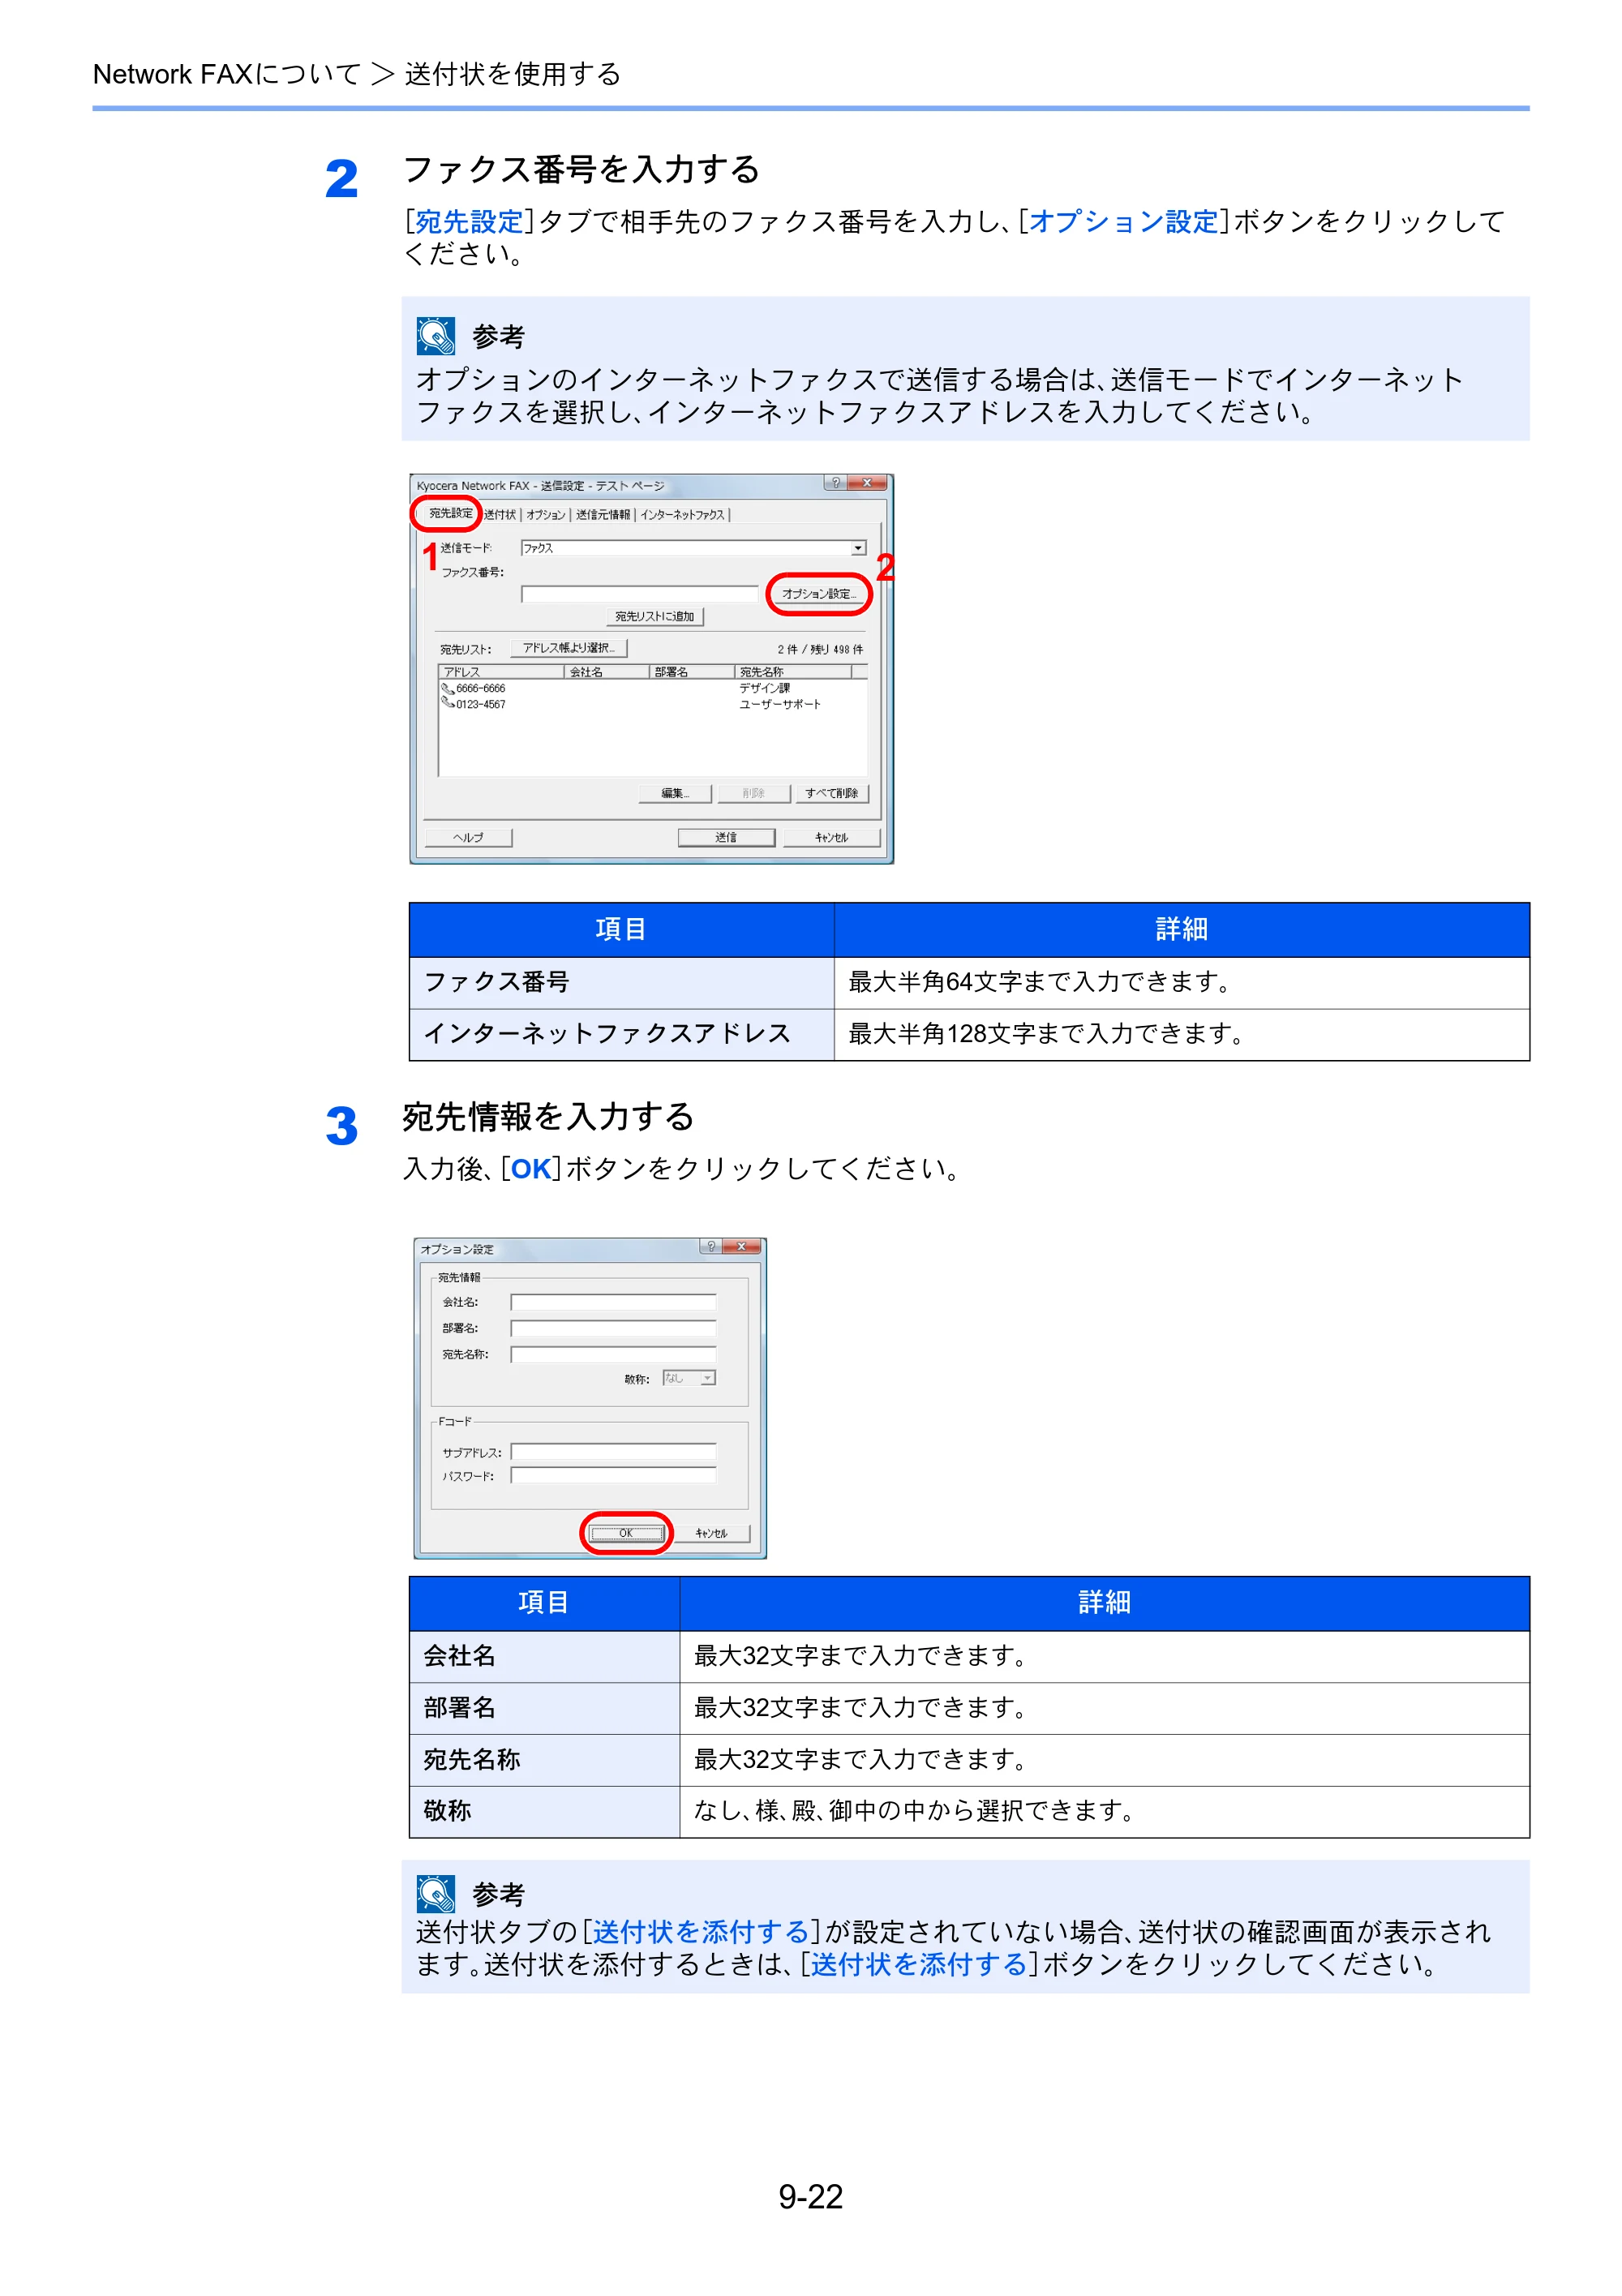Image resolution: width=1622 pixels, height=2296 pixels.
Task: Click the 送付状を添付する link after 送付状タブの
Action: tap(701, 1932)
